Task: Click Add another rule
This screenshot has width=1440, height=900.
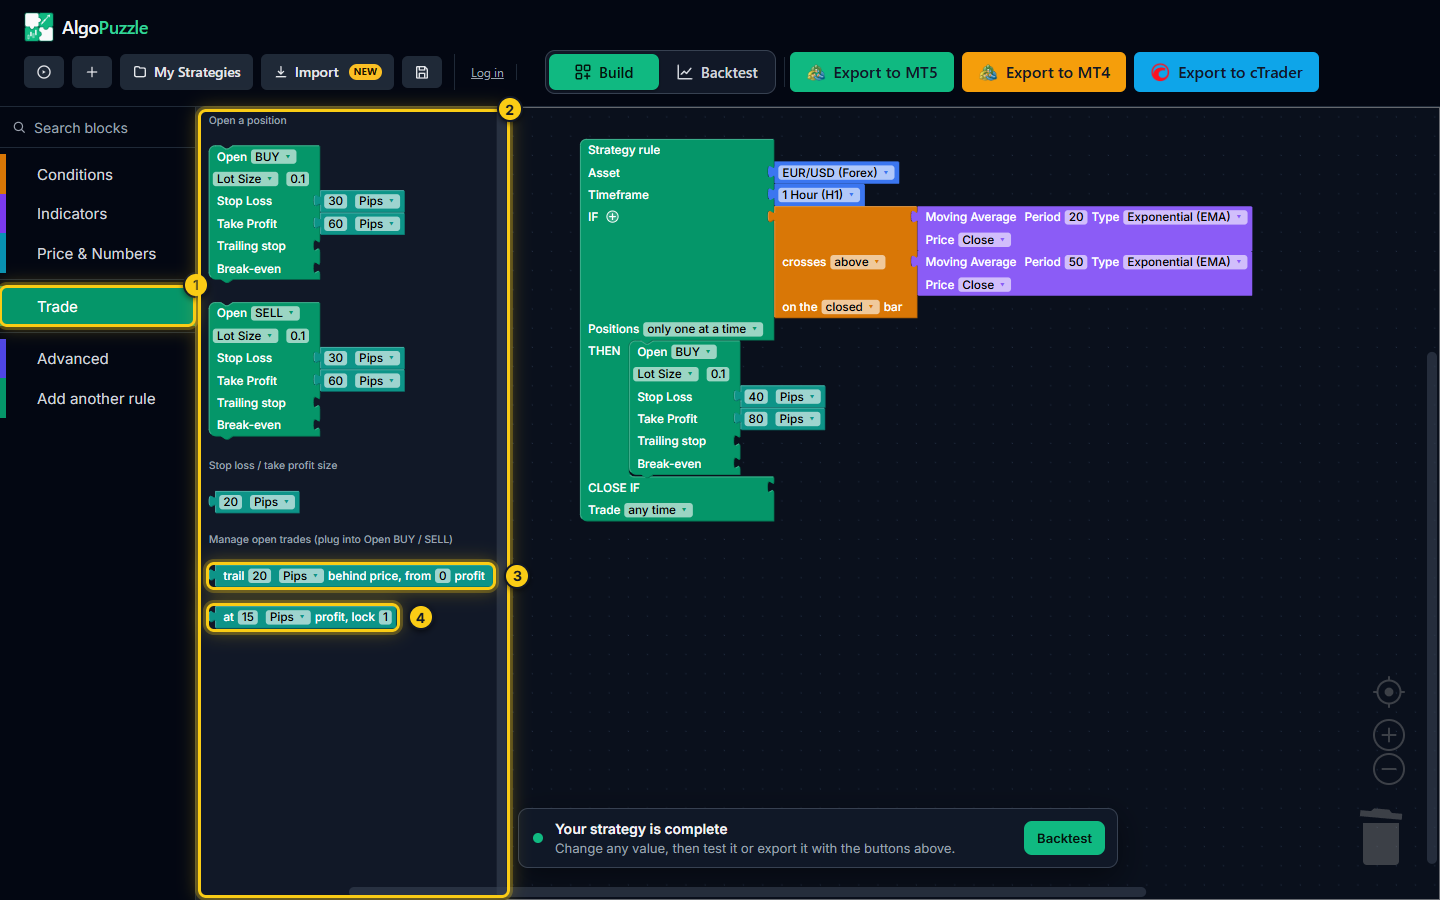Action: (98, 399)
